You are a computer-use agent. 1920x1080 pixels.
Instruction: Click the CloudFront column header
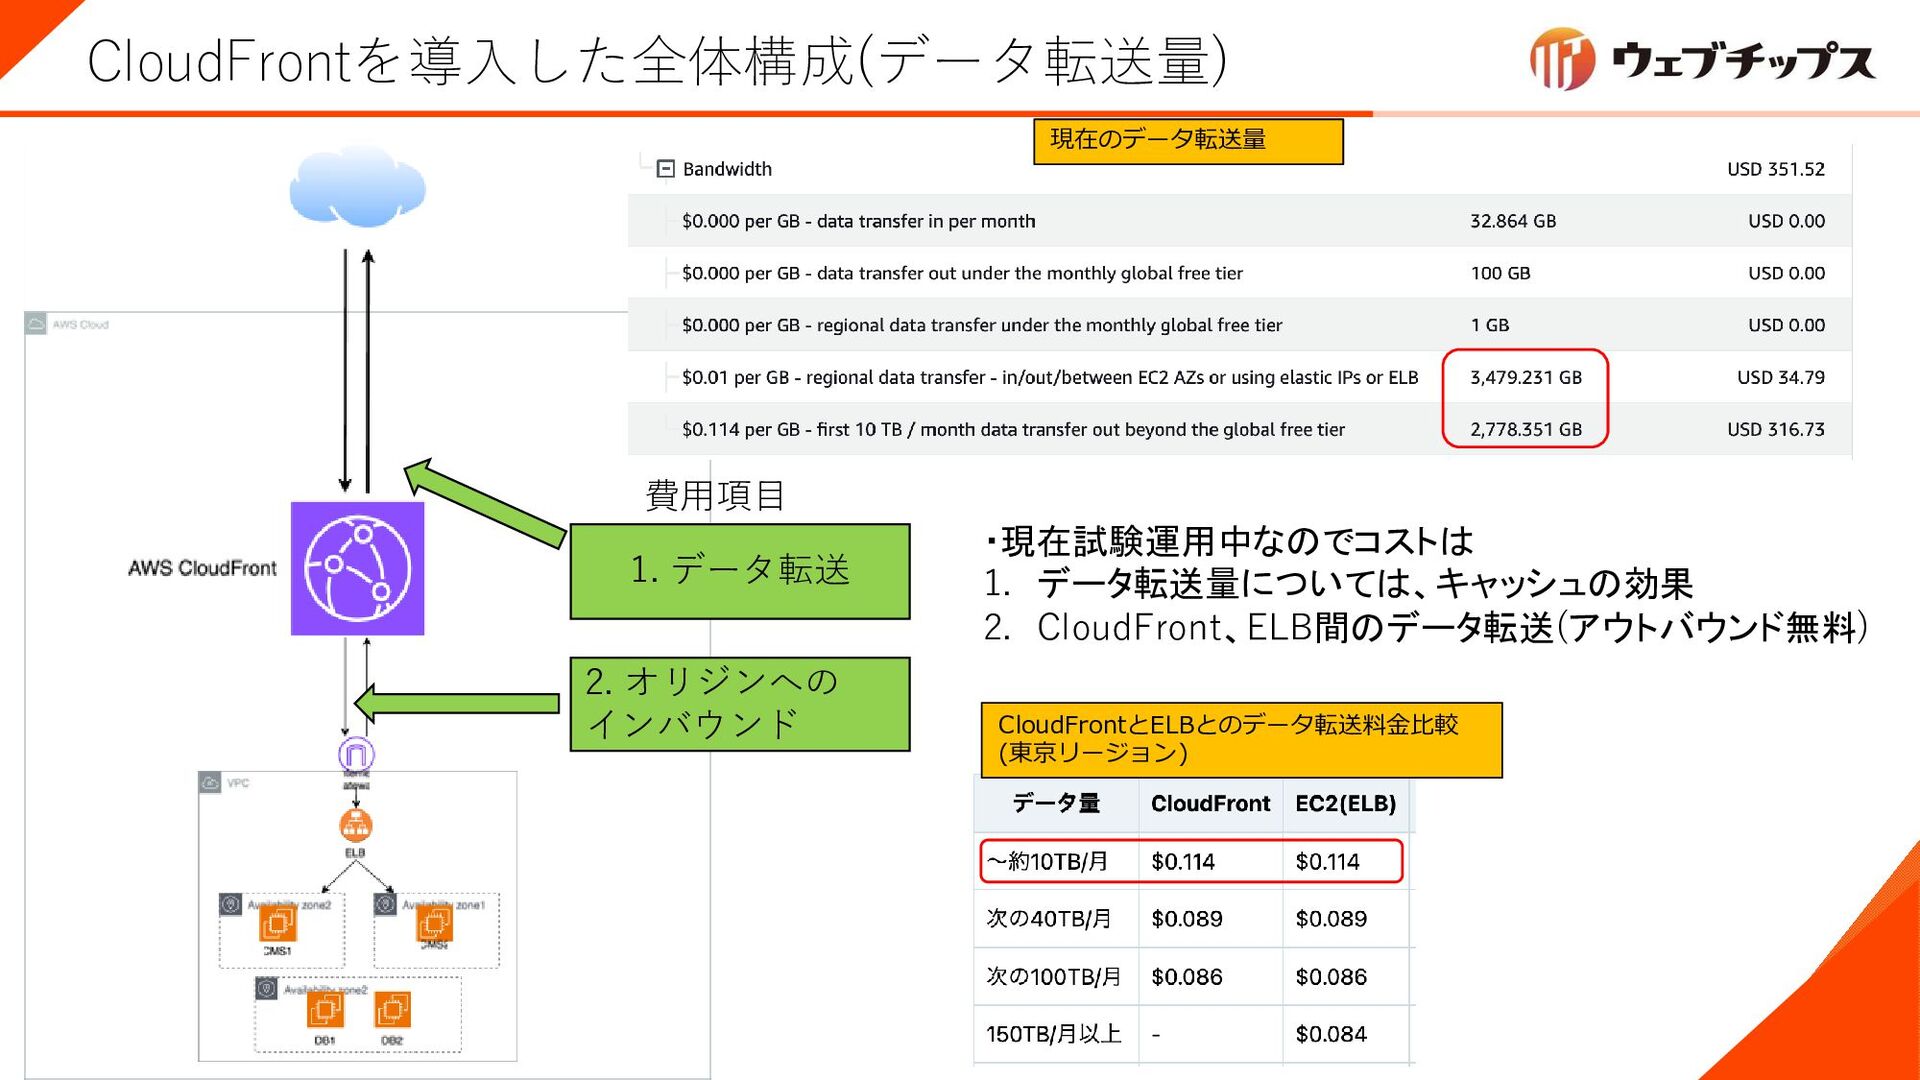point(1210,803)
